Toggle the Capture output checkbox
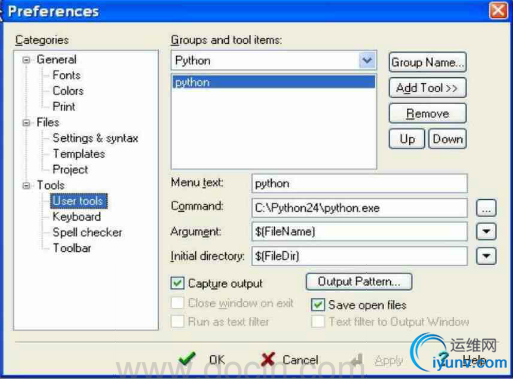 [177, 283]
